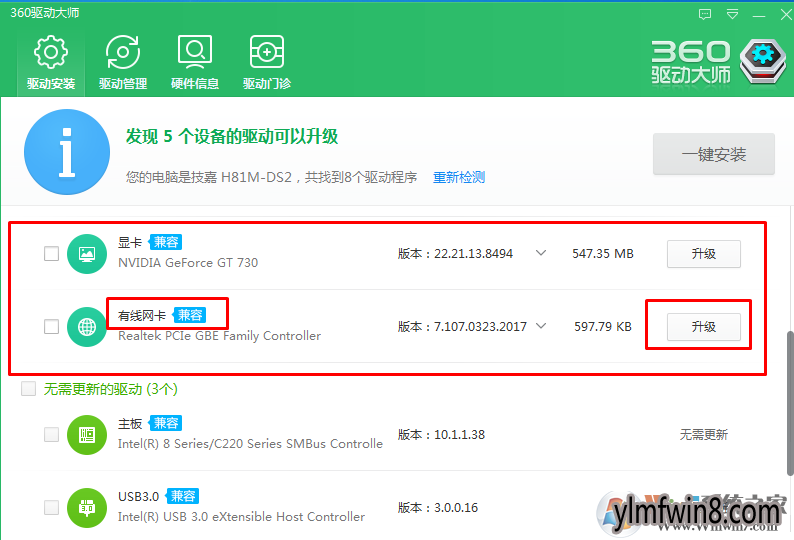Click size value 597.79 KB
794x540 pixels.
pos(603,327)
